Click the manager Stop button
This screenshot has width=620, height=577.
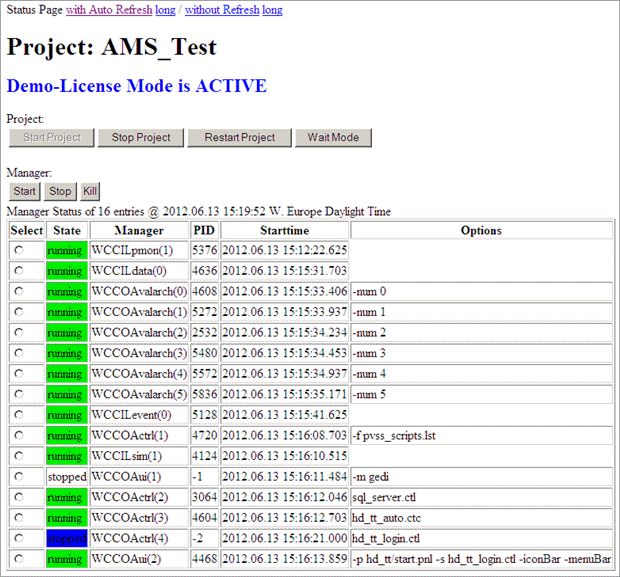[x=60, y=191]
